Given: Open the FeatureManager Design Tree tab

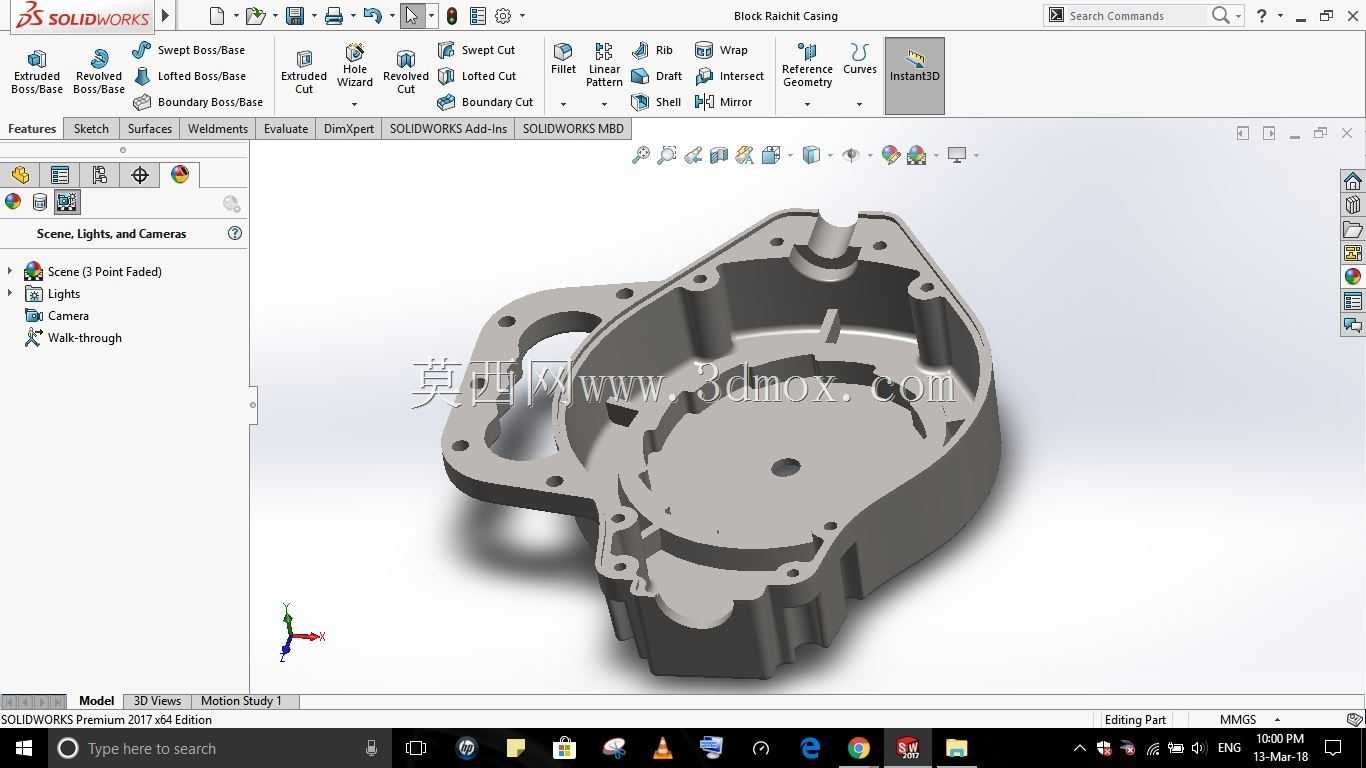Looking at the screenshot, I should click(20, 175).
